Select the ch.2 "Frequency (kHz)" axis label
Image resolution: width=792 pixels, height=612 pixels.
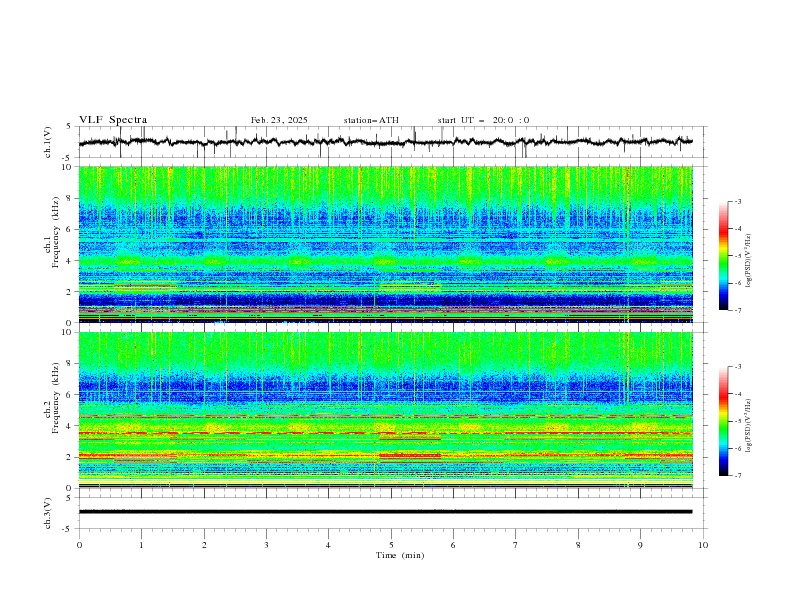pyautogui.click(x=56, y=398)
